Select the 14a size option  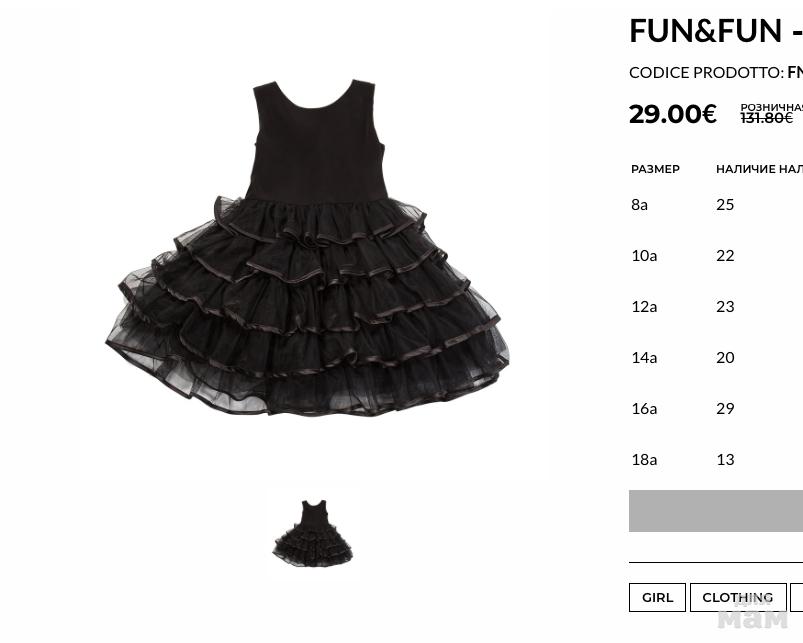point(644,357)
